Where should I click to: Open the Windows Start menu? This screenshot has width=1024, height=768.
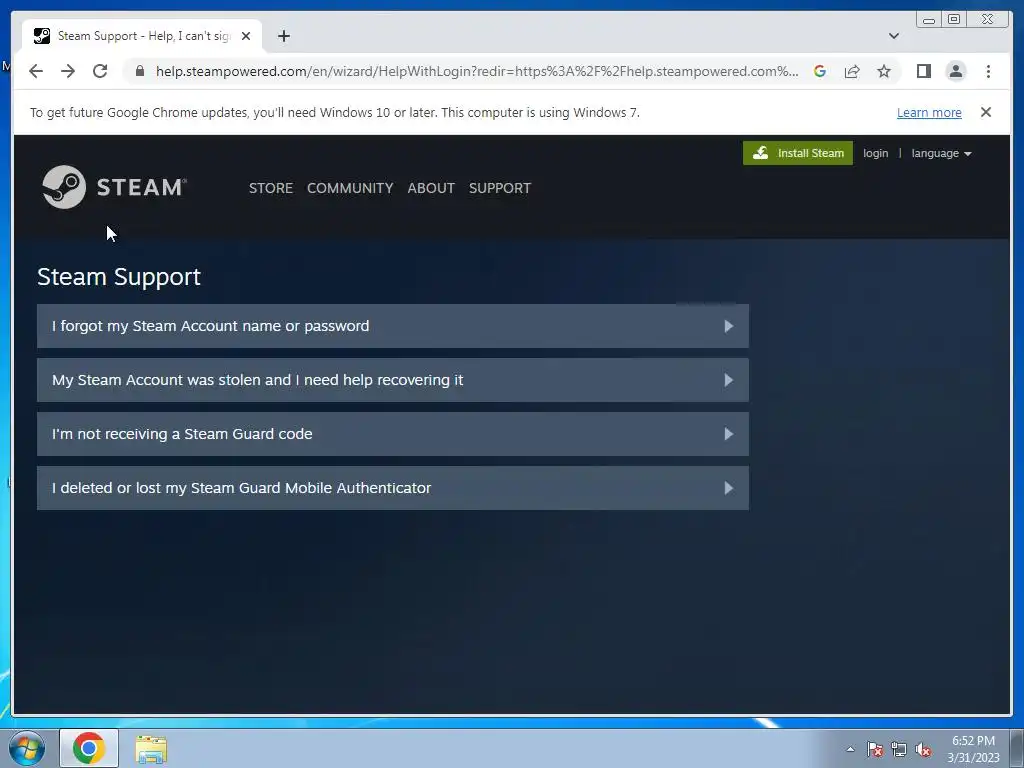[27, 748]
